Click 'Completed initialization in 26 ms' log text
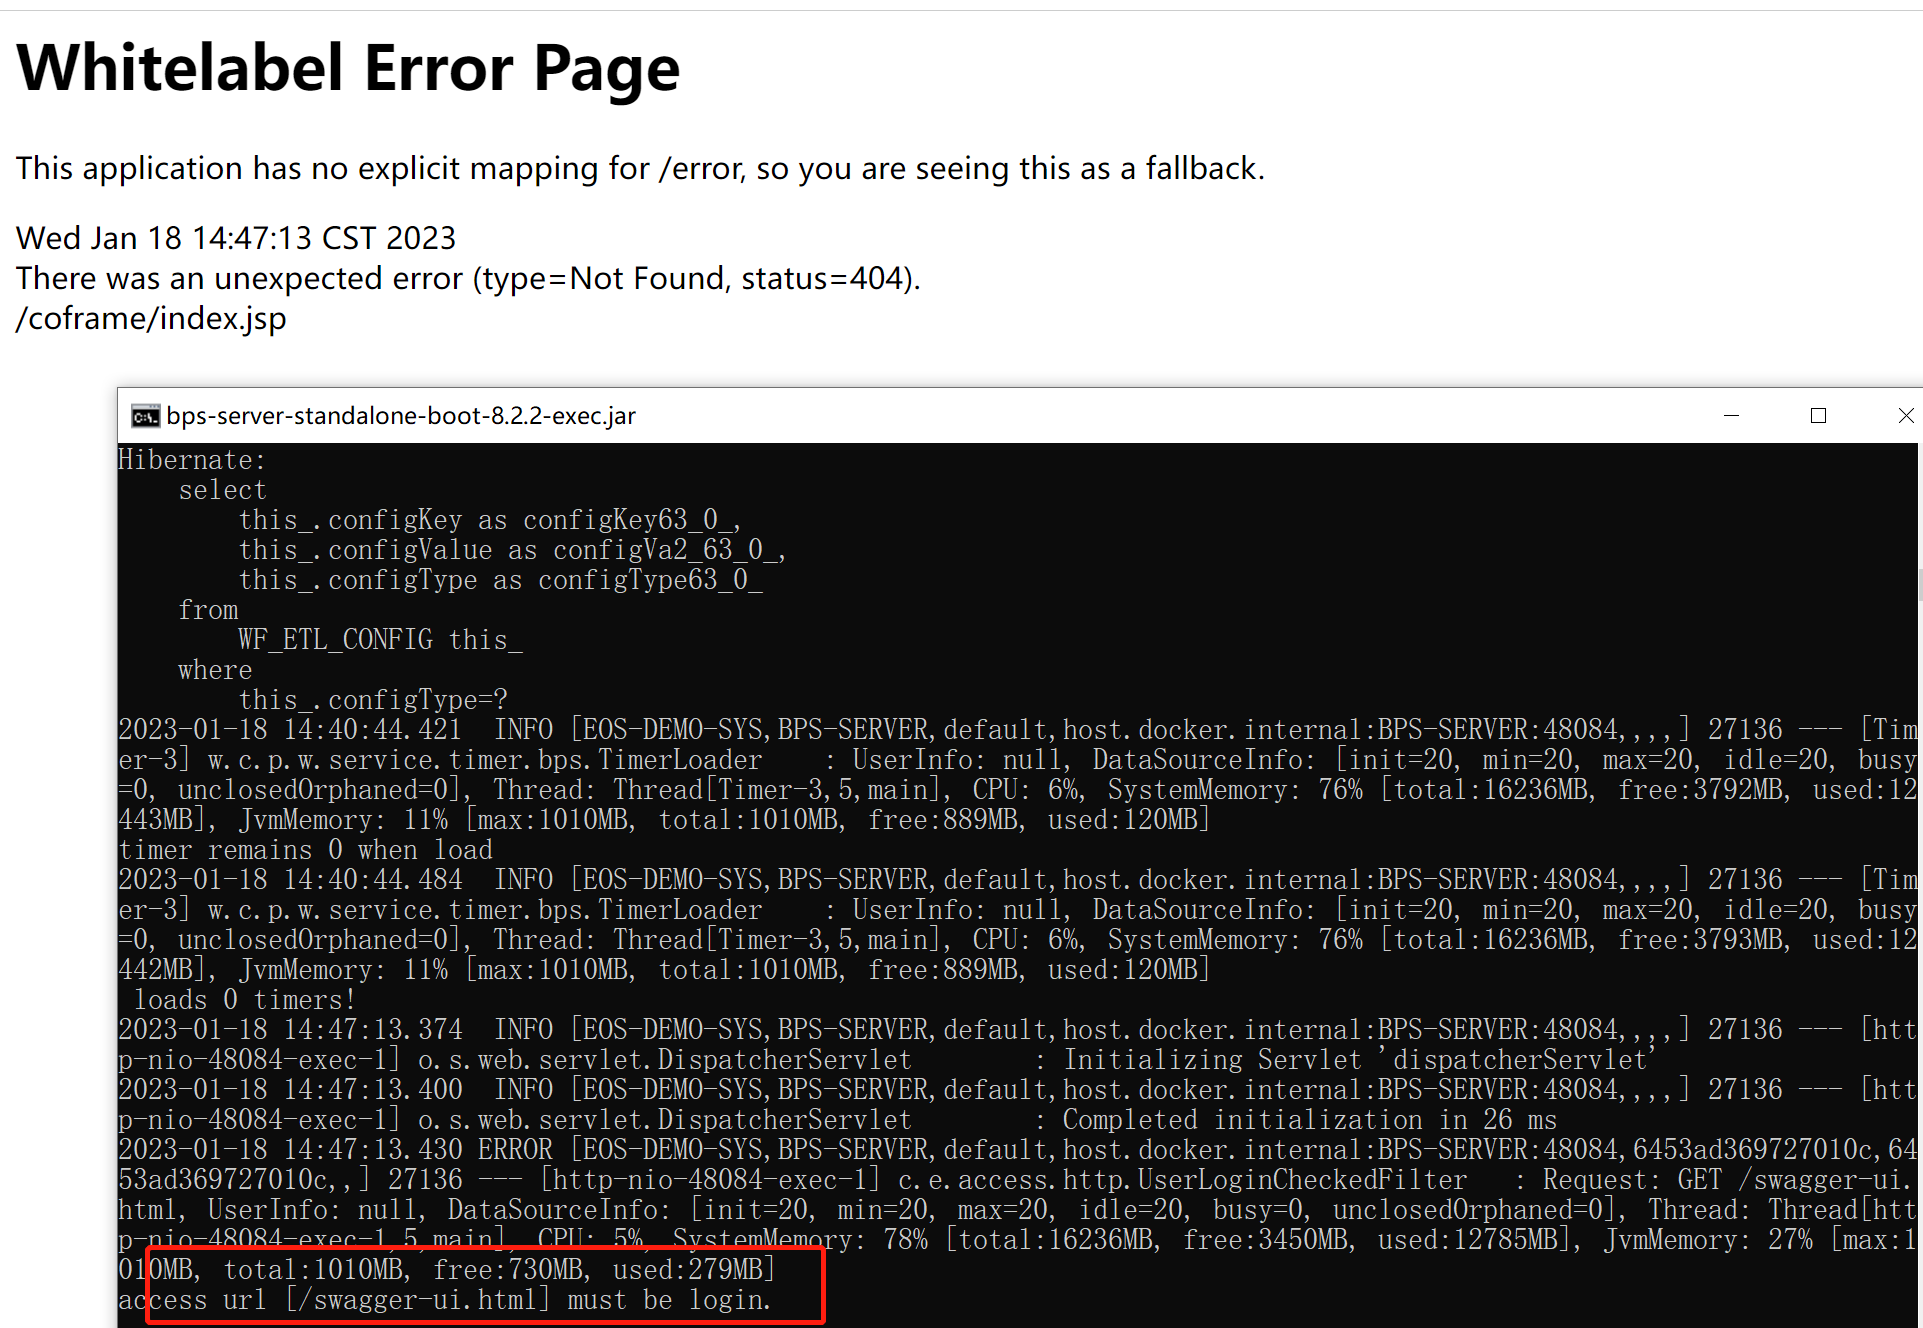The height and width of the screenshot is (1328, 1923). click(1308, 1120)
